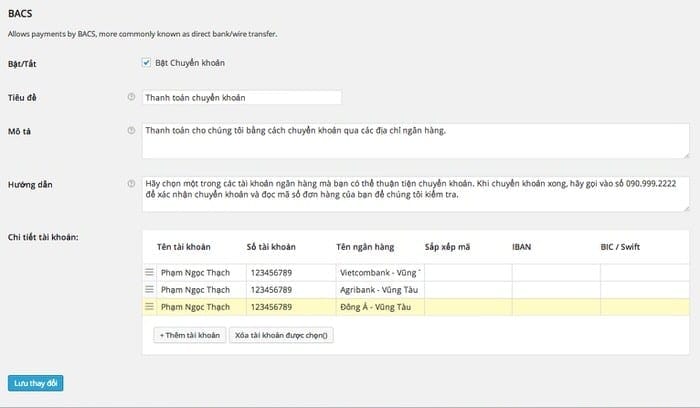
Task: Click the Đông Á - Vũng Tàu bank cell
Action: pyautogui.click(x=380, y=307)
